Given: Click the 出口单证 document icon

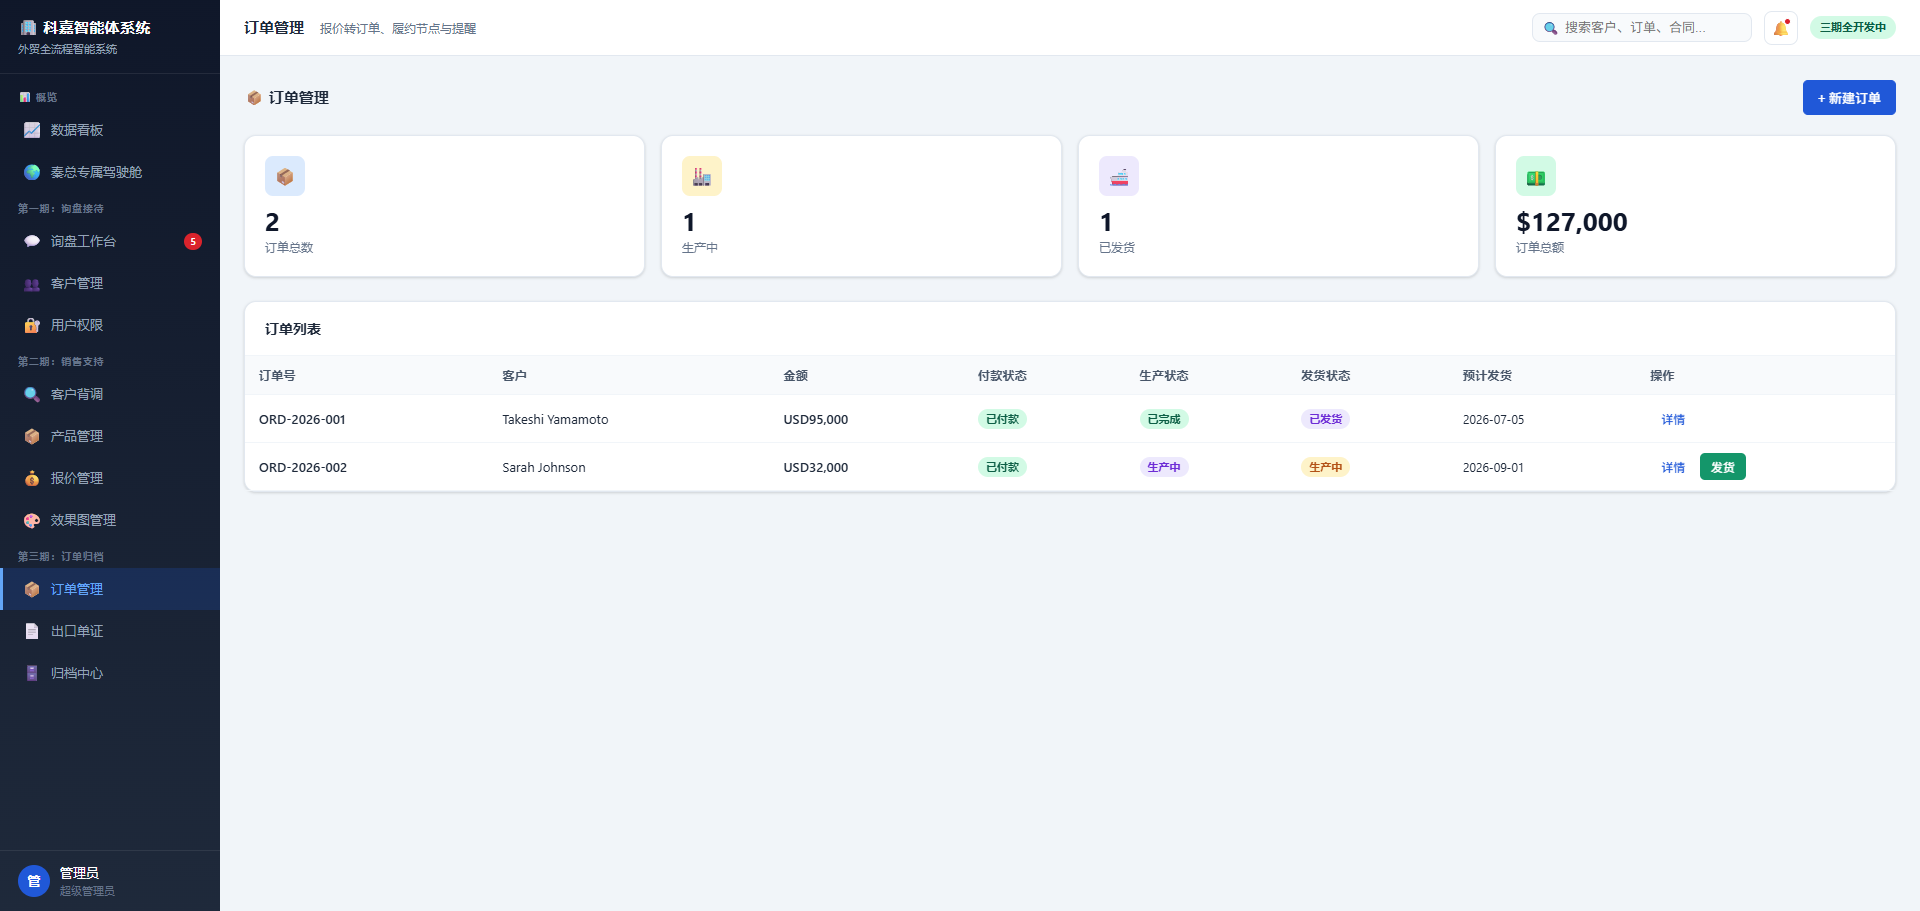Looking at the screenshot, I should point(32,631).
